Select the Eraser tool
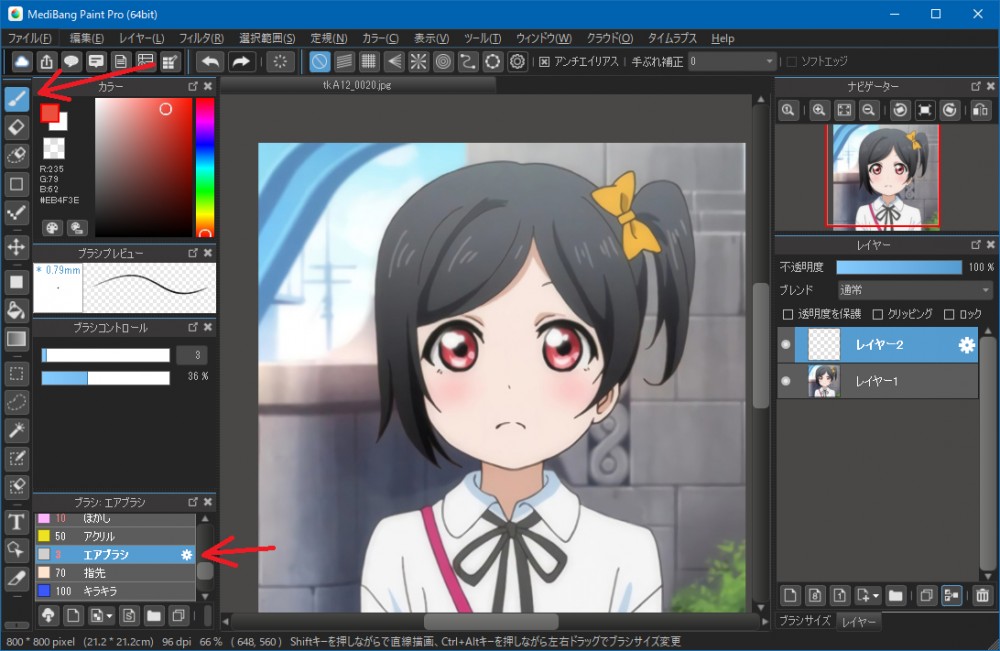The width and height of the screenshot is (1000, 651). point(17,128)
